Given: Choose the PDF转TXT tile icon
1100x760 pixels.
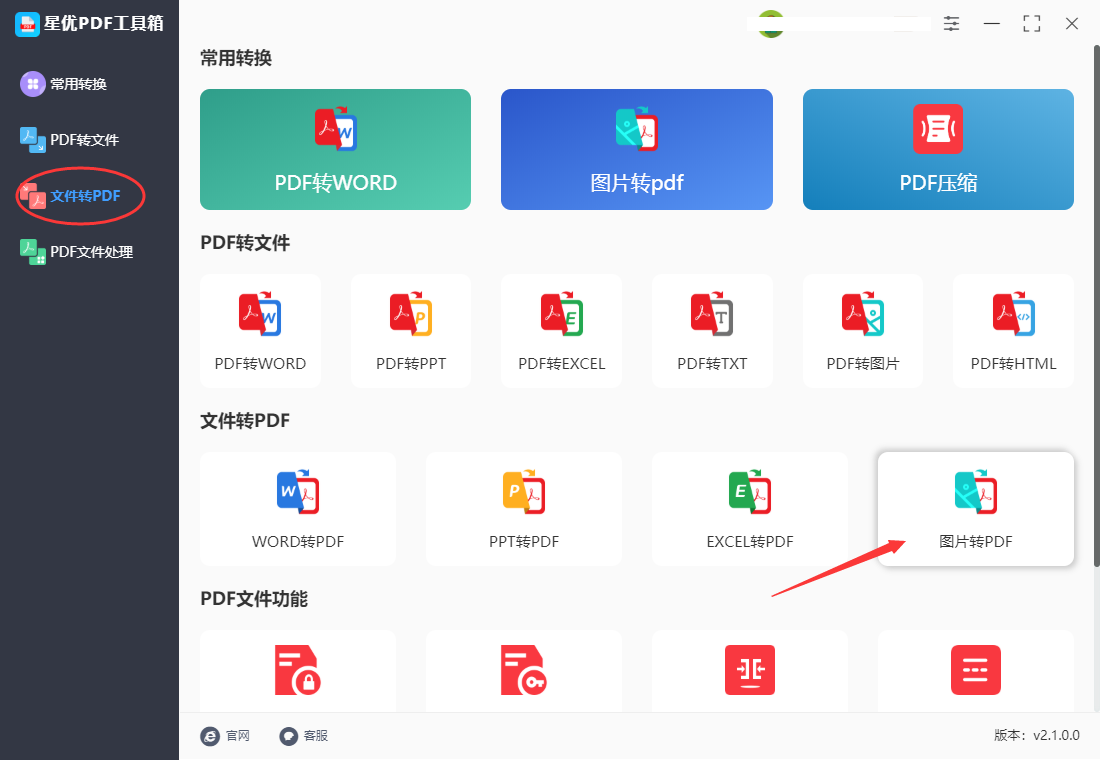Looking at the screenshot, I should [x=712, y=314].
